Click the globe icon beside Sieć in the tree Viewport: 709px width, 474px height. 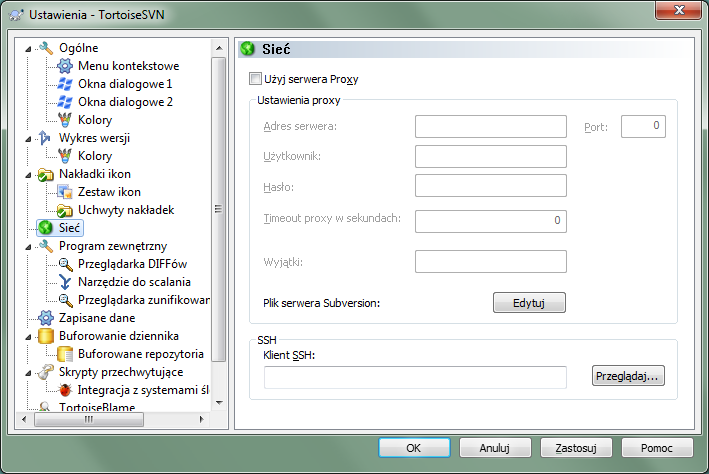tap(45, 228)
